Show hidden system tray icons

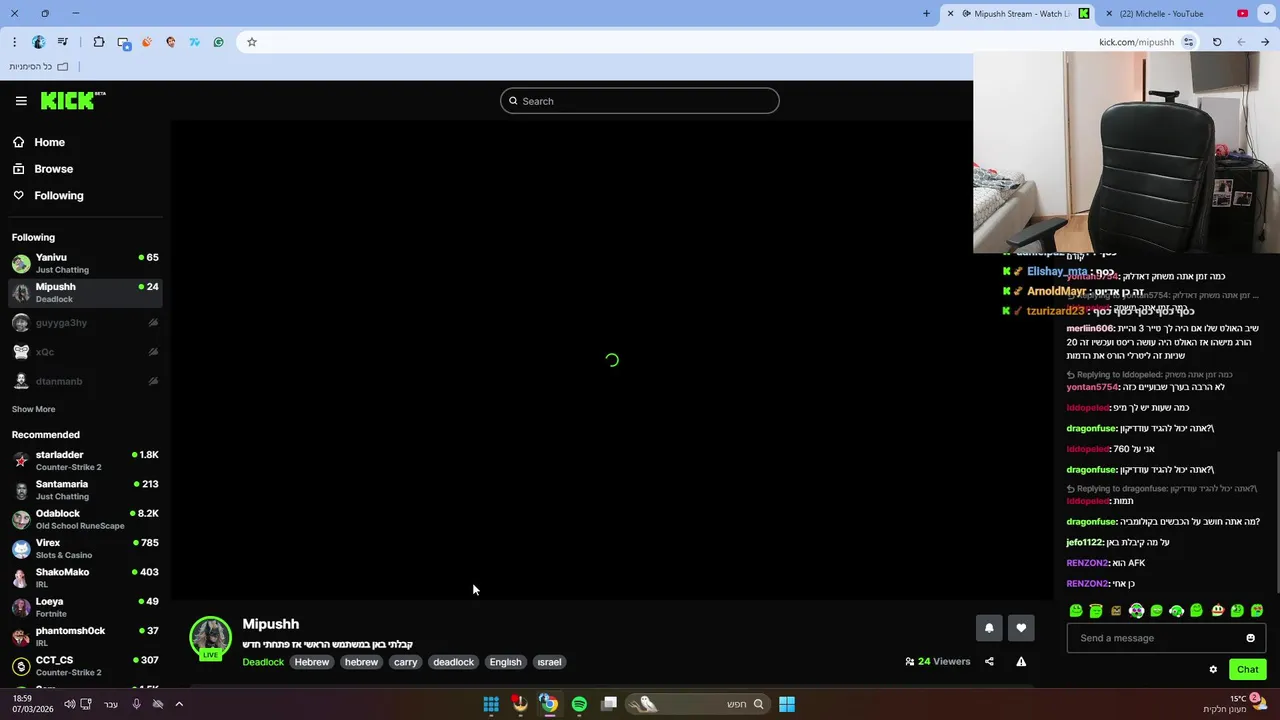pyautogui.click(x=179, y=704)
